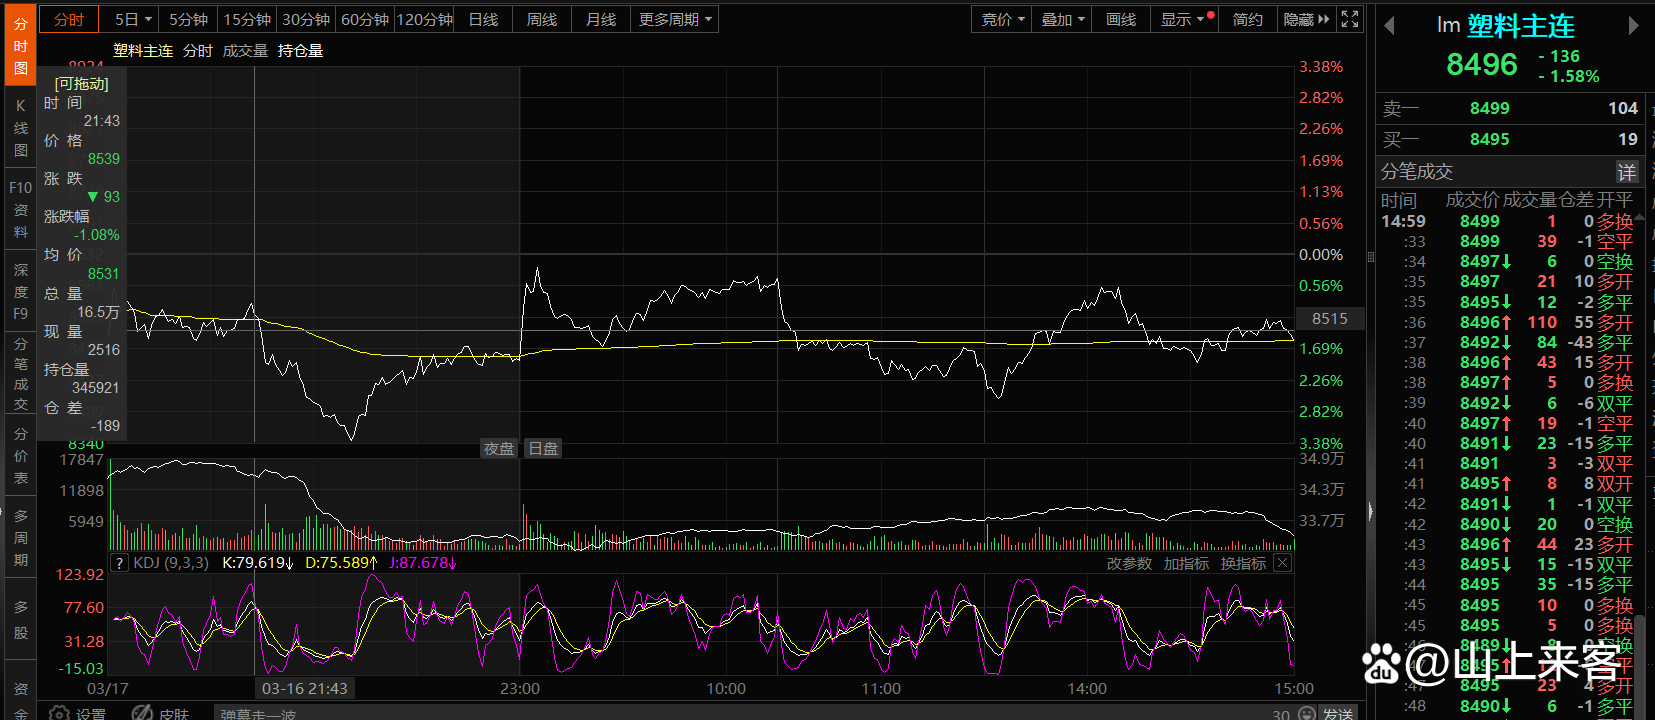Click the 皮肤 skin icon
1655x720 pixels.
click(x=142, y=713)
